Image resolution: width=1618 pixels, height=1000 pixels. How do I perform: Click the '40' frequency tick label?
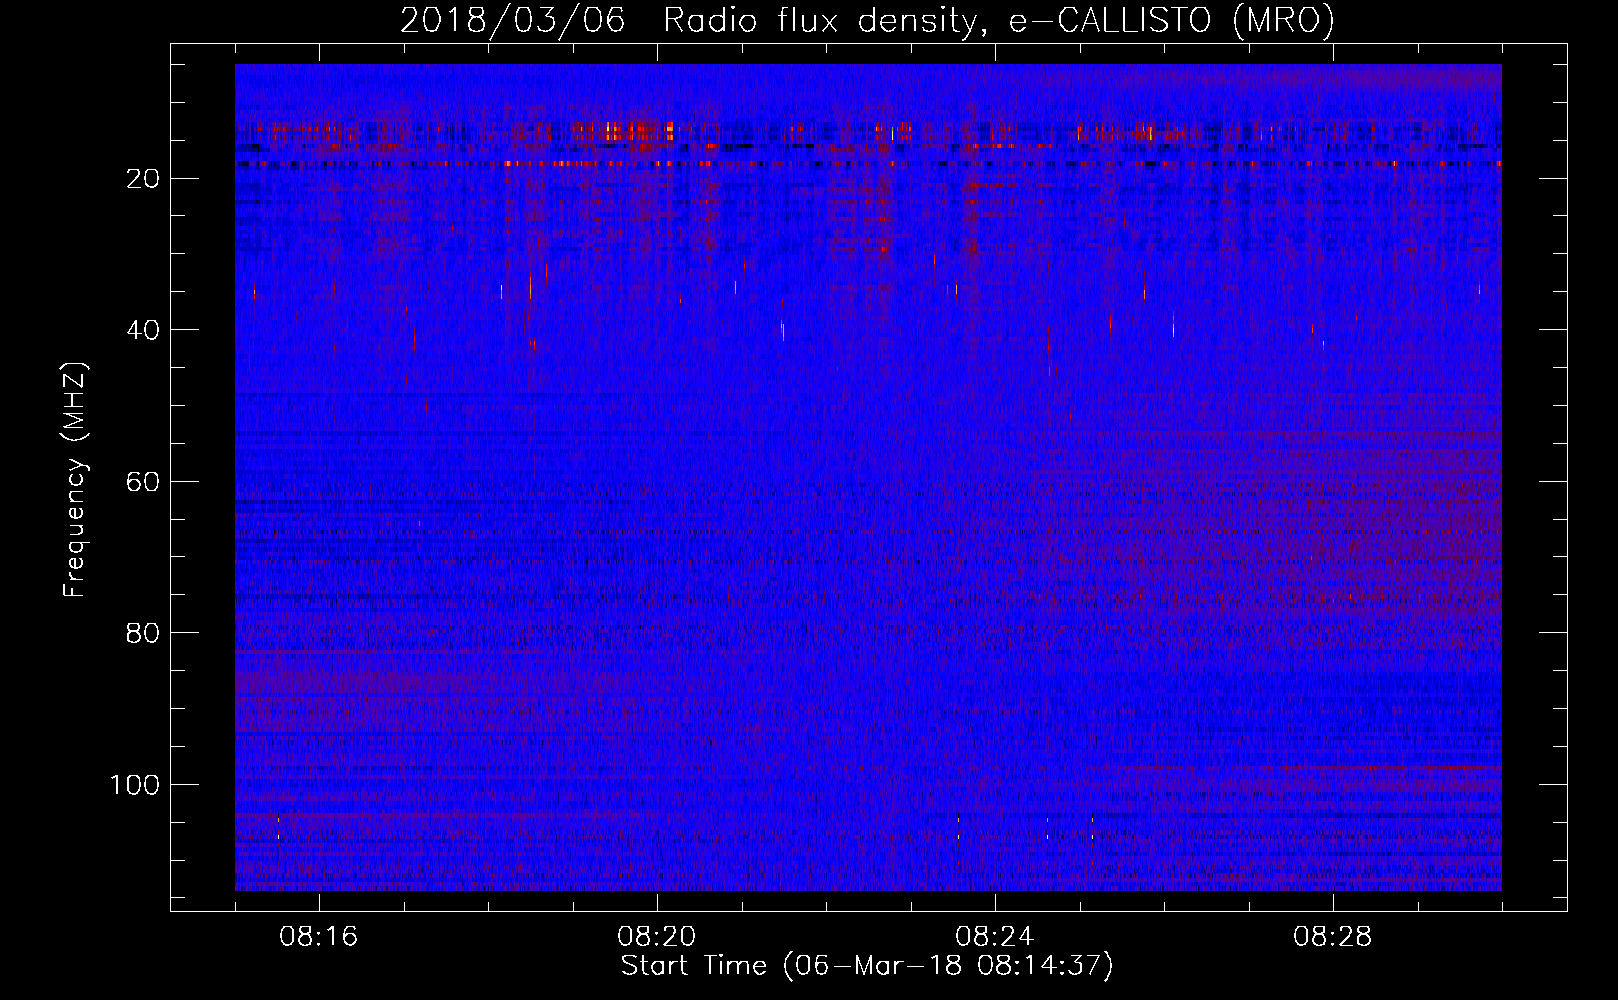(x=143, y=330)
